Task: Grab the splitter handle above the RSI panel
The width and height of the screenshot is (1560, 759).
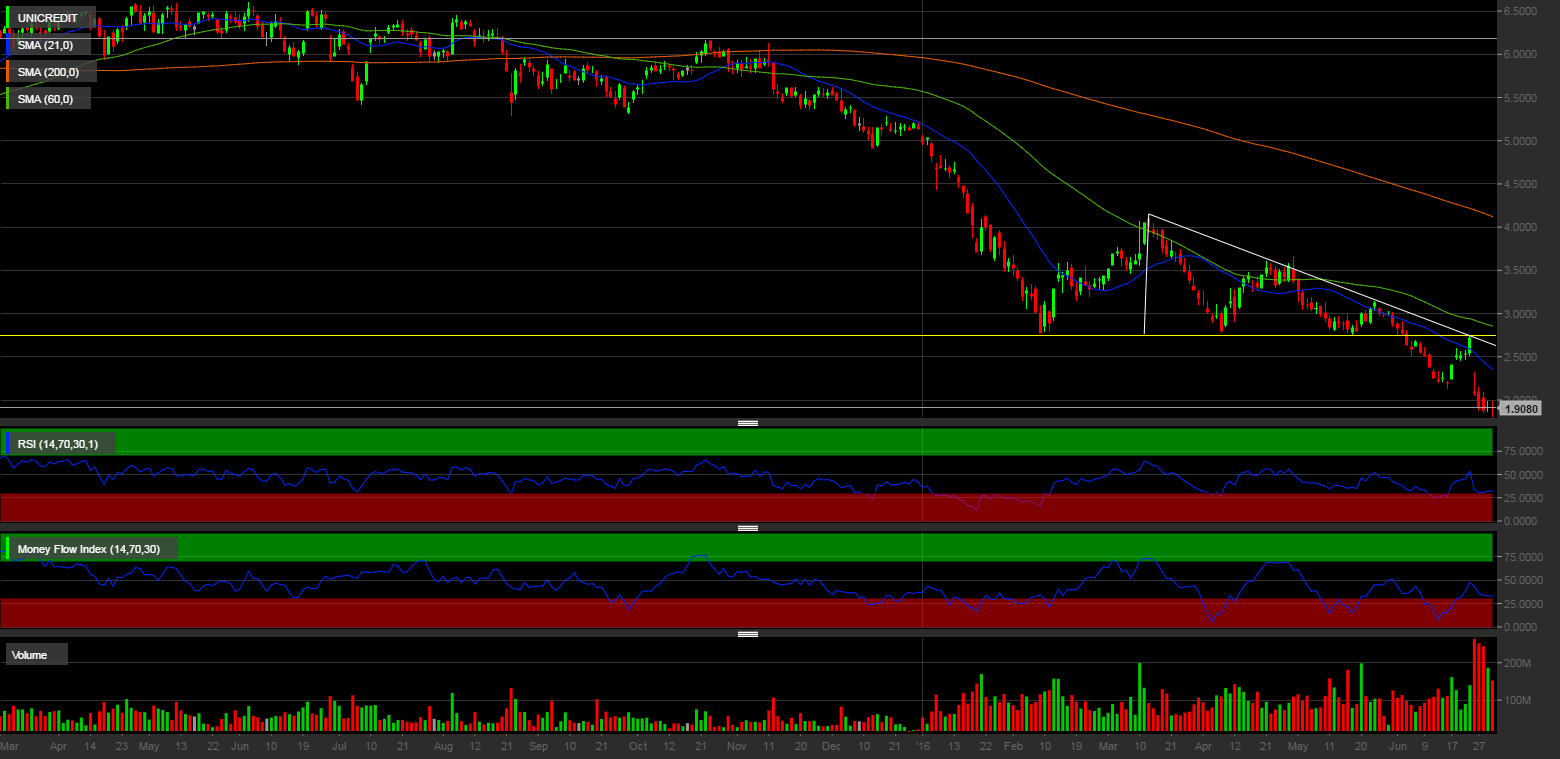Action: (747, 424)
